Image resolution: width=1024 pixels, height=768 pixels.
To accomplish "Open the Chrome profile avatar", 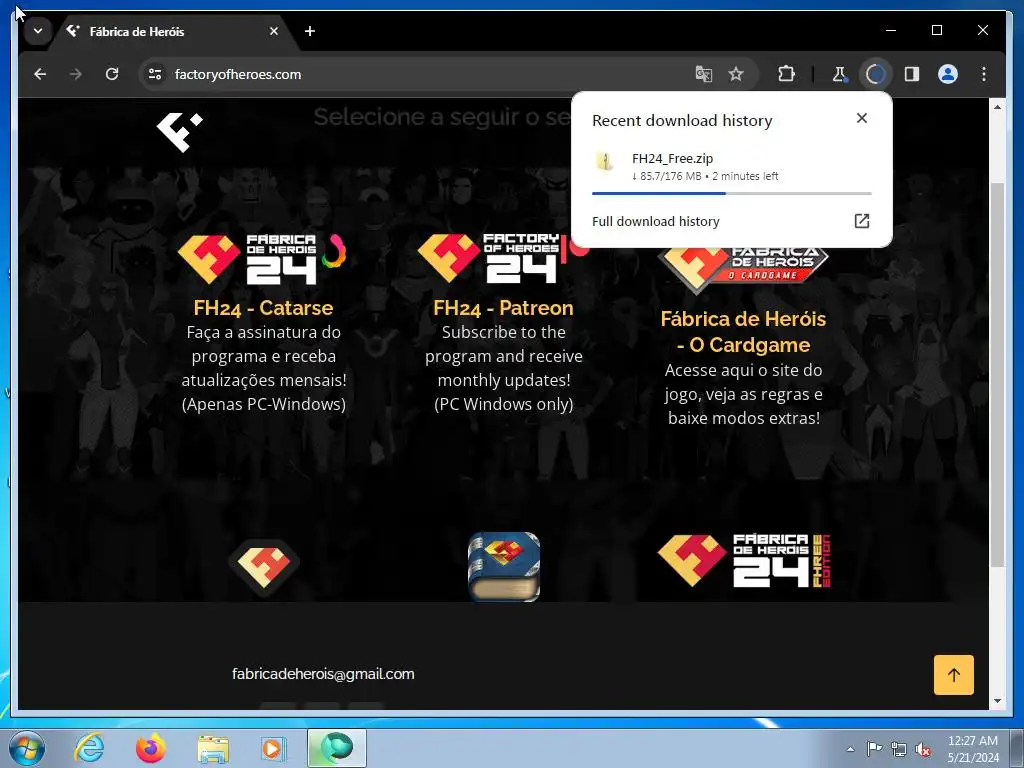I will tap(948, 74).
